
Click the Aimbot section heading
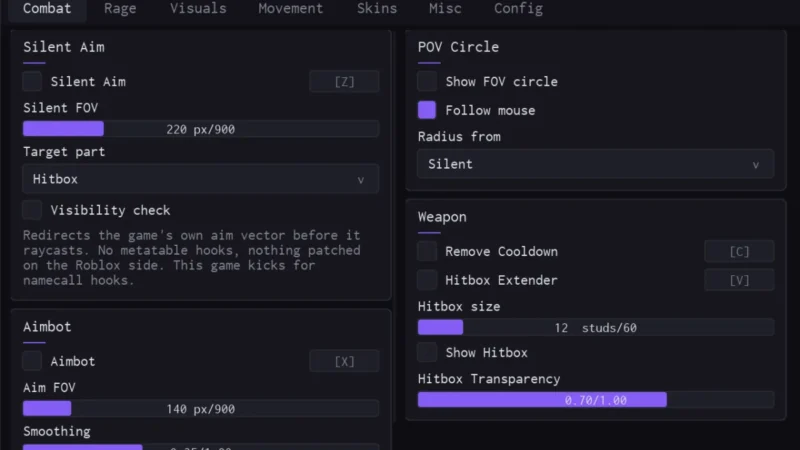(47, 327)
